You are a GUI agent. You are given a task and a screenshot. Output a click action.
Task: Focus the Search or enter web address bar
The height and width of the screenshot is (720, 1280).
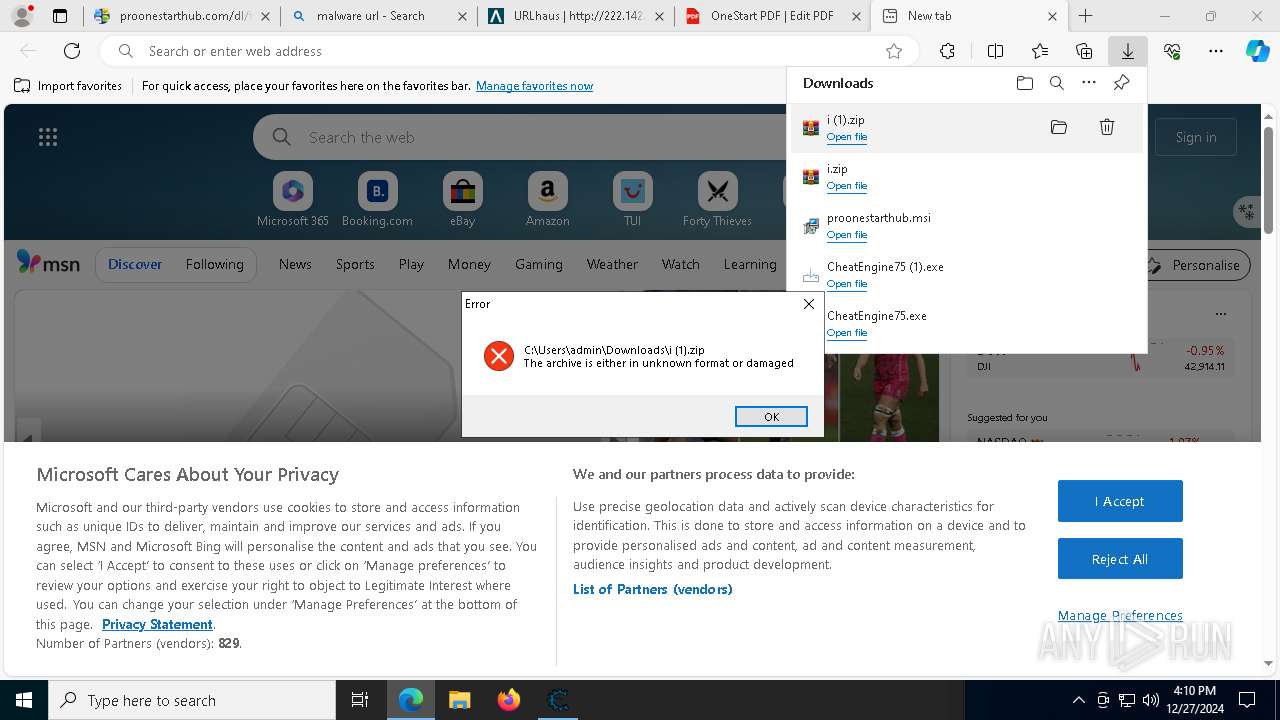click(510, 51)
